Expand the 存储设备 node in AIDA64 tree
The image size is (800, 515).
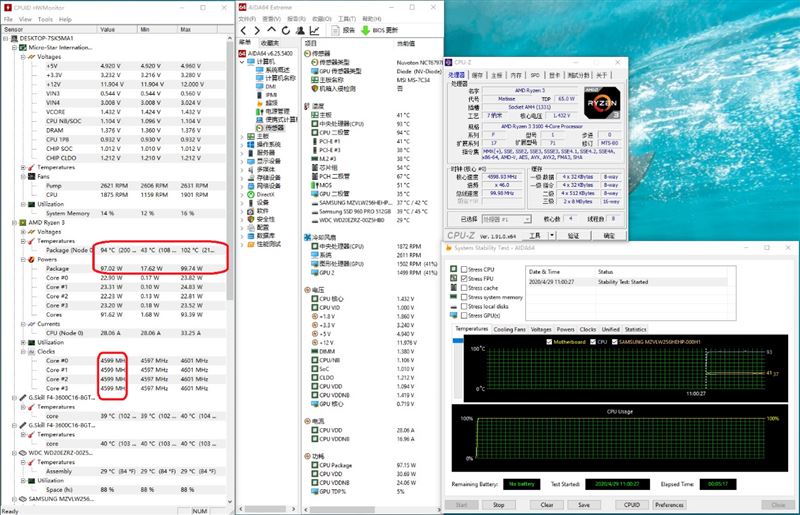point(242,178)
